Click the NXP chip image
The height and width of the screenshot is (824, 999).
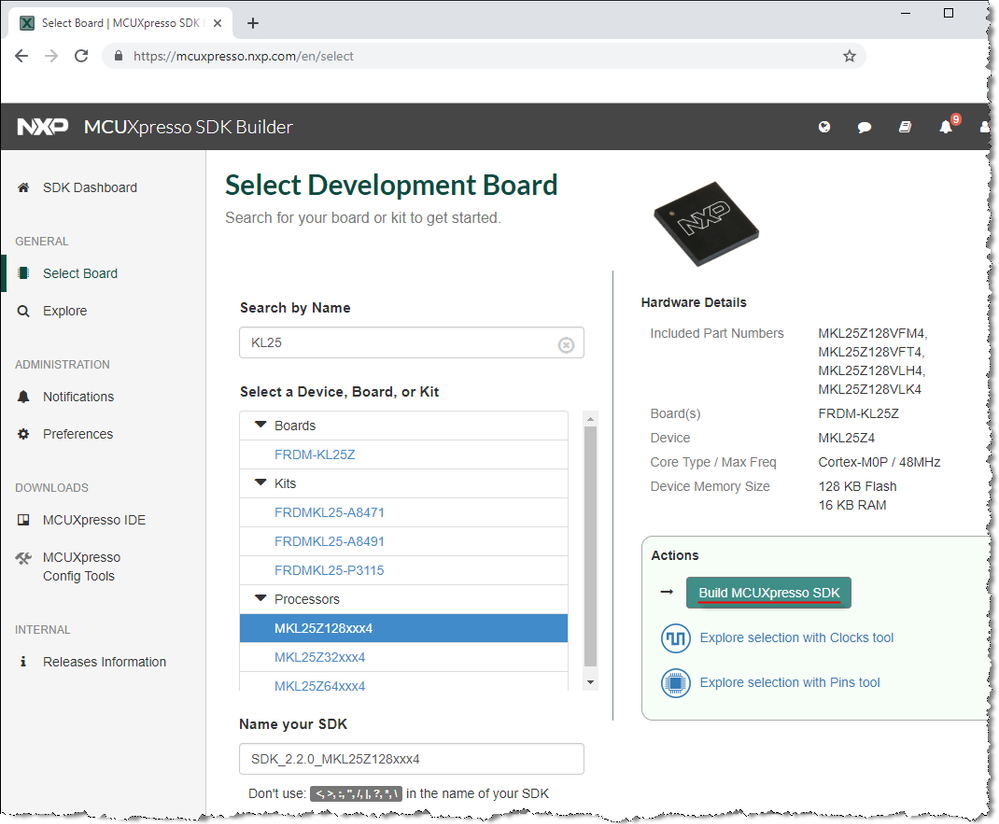point(706,224)
